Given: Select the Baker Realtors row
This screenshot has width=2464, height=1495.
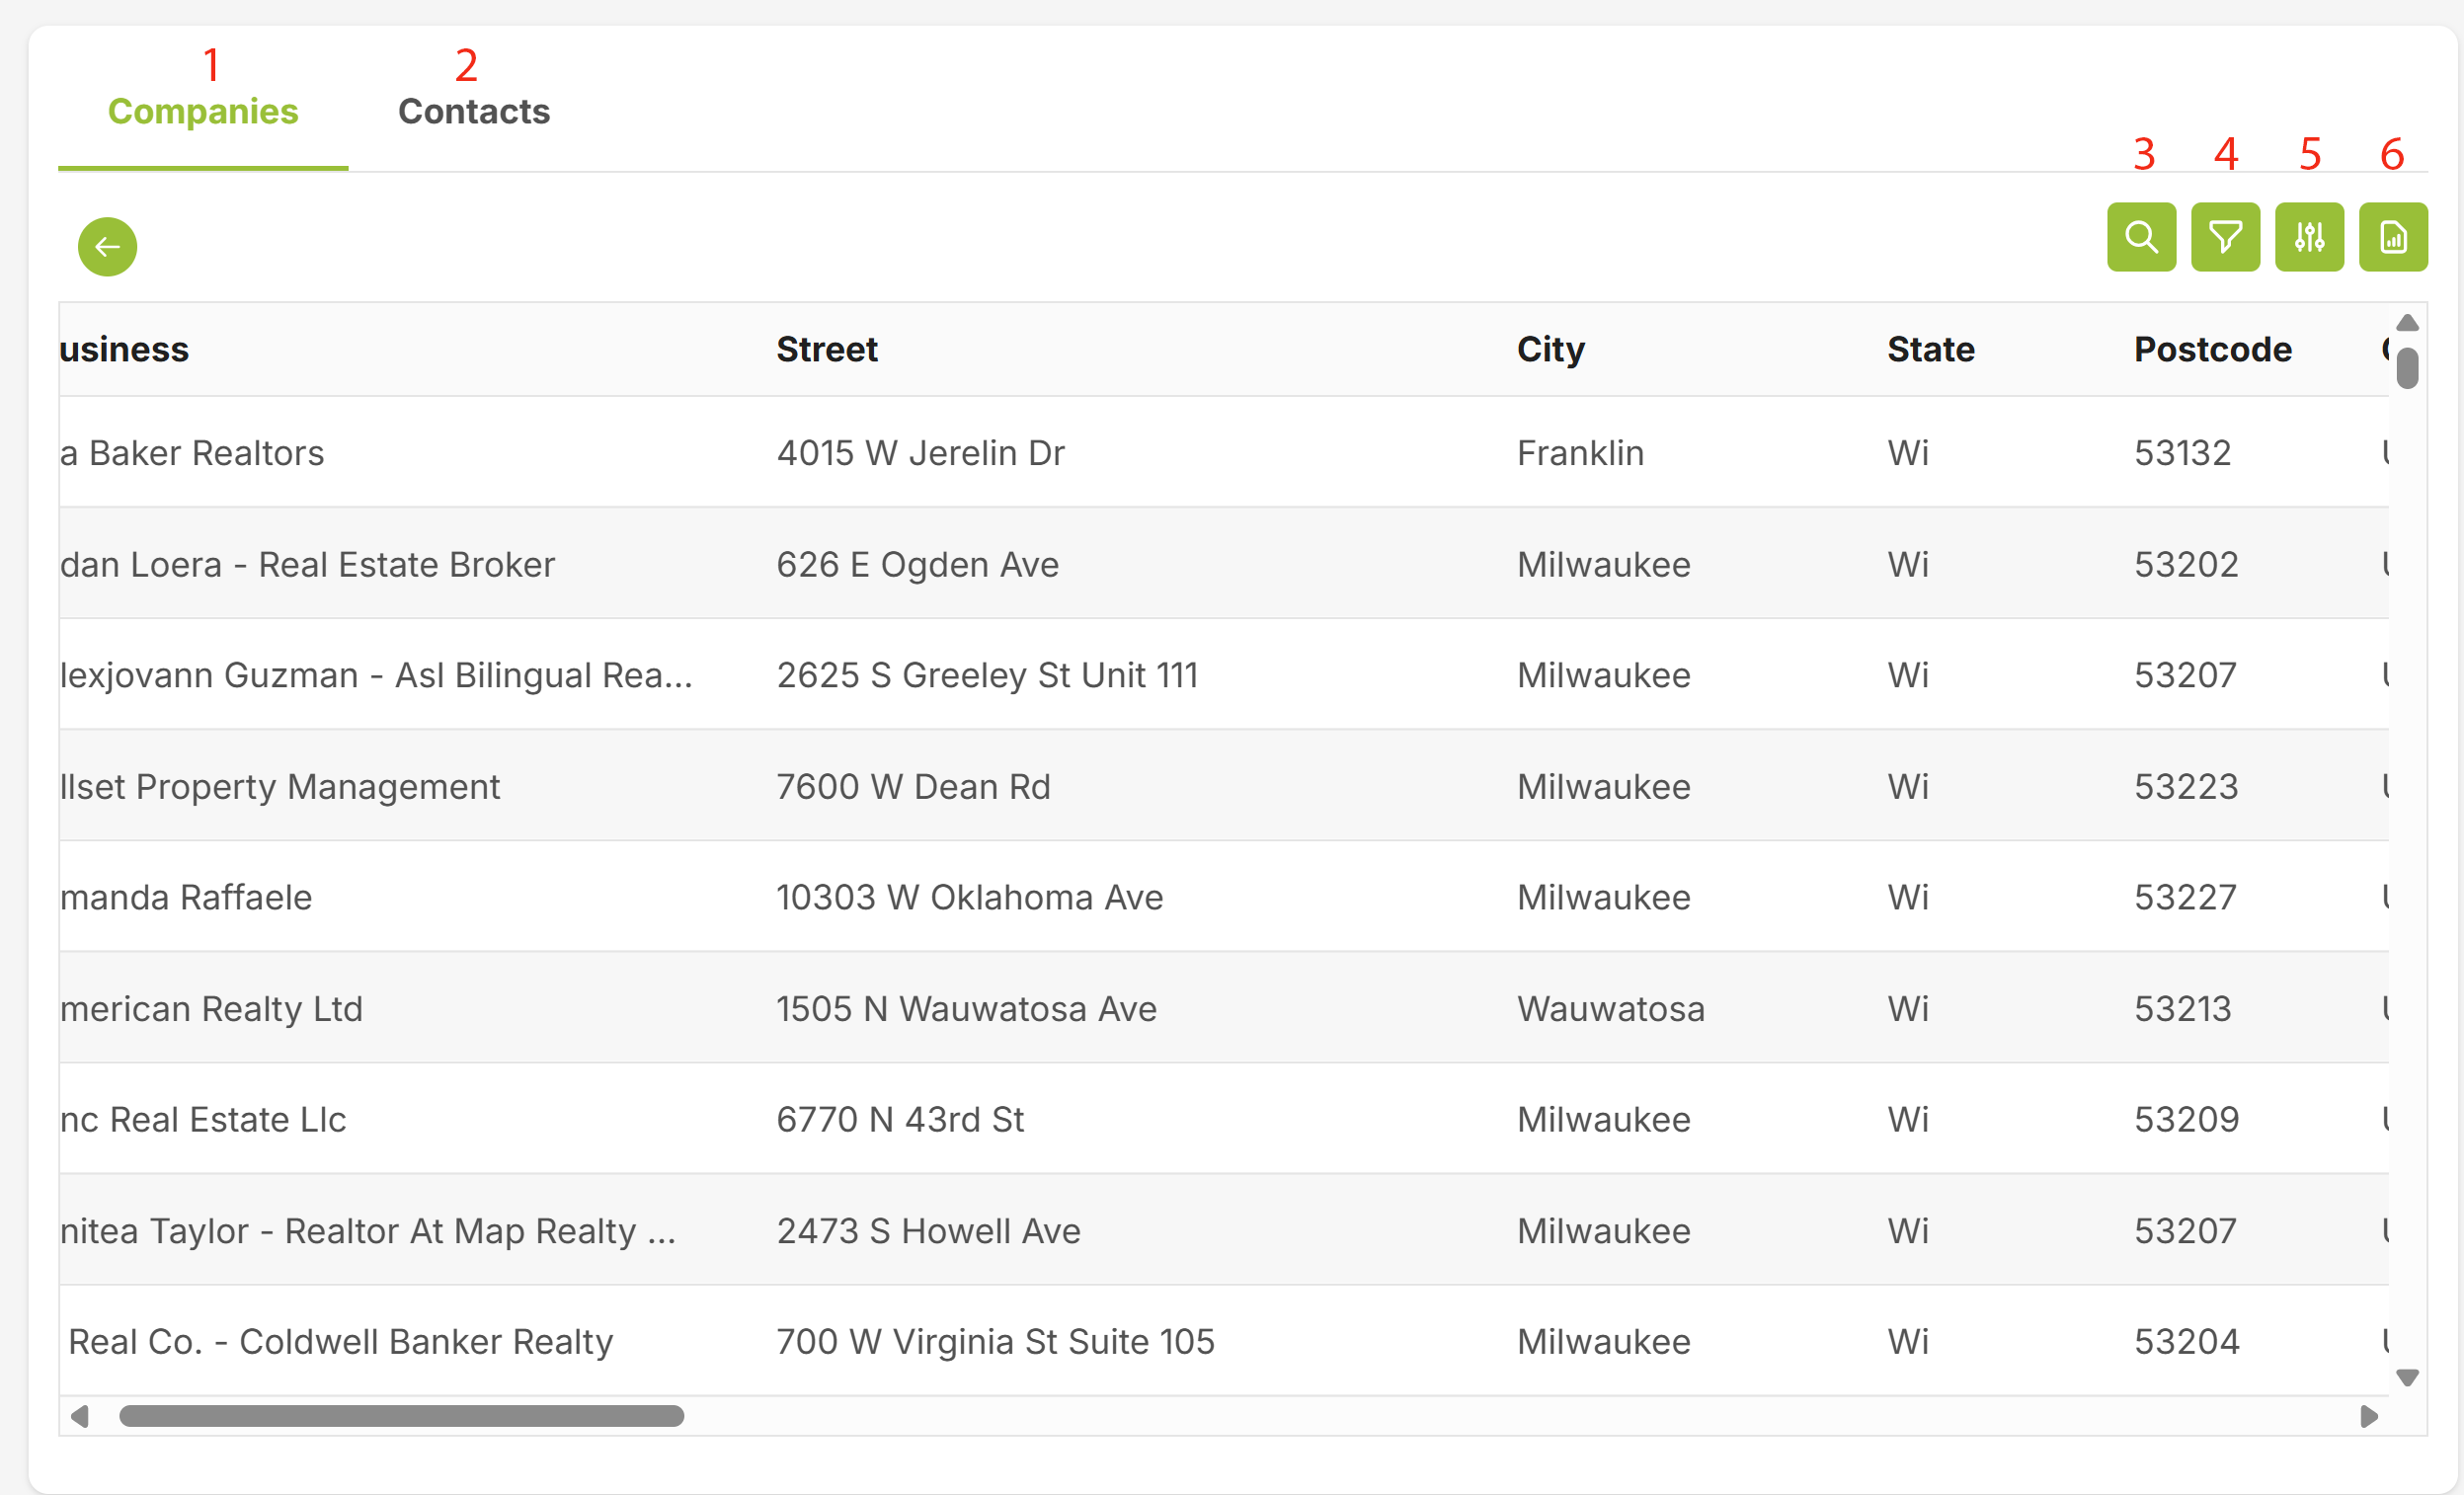Looking at the screenshot, I should (600, 452).
